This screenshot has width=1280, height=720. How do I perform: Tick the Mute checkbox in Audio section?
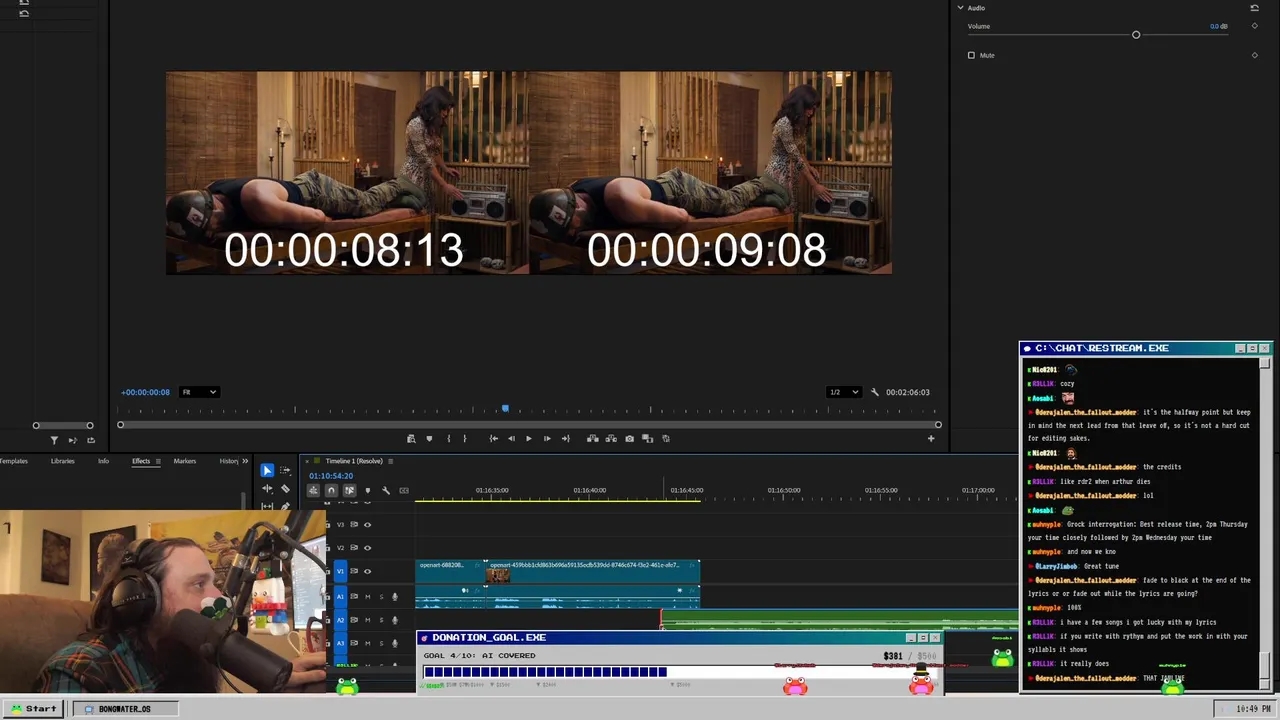coord(971,55)
